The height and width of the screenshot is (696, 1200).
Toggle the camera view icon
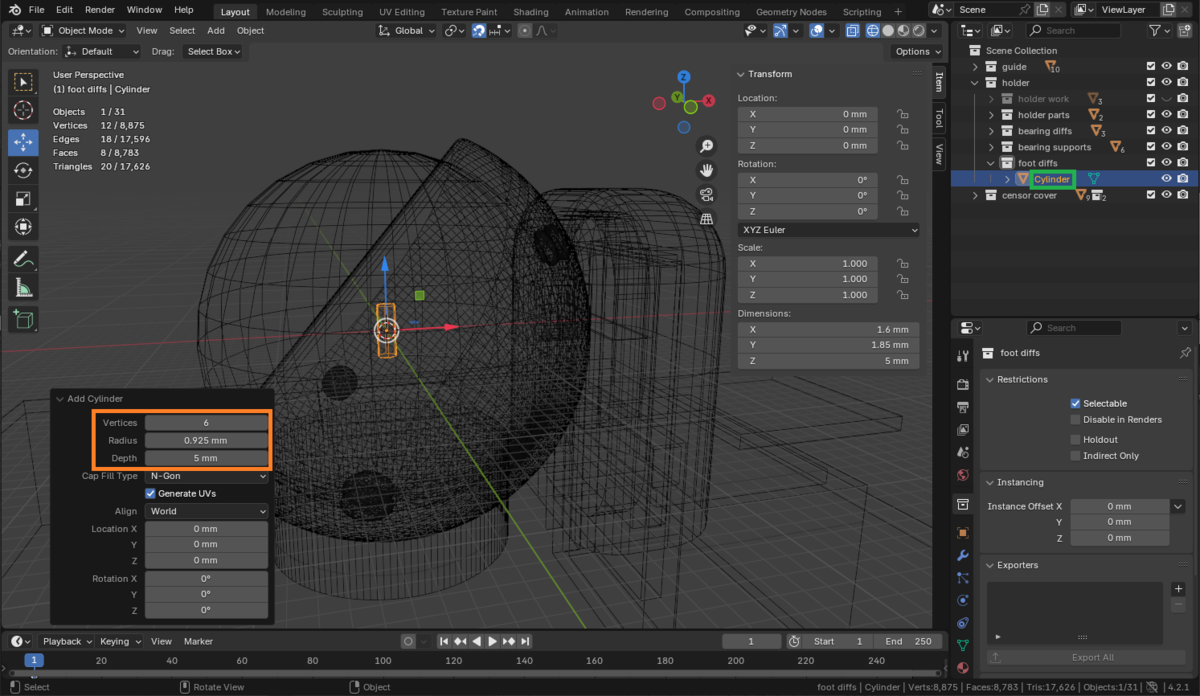[707, 194]
